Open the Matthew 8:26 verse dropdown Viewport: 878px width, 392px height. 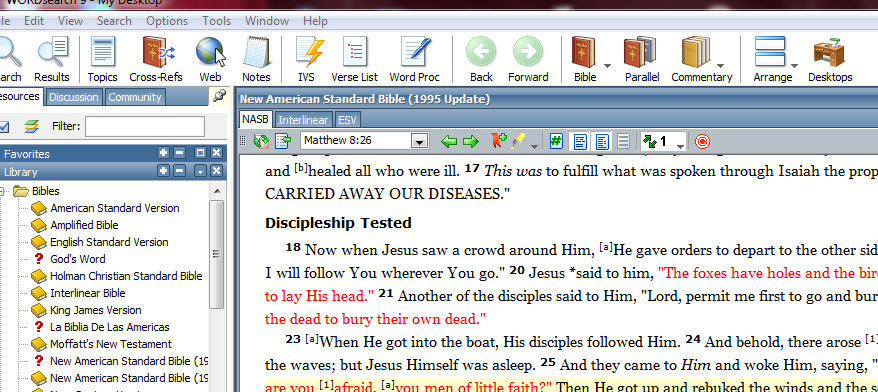(420, 141)
